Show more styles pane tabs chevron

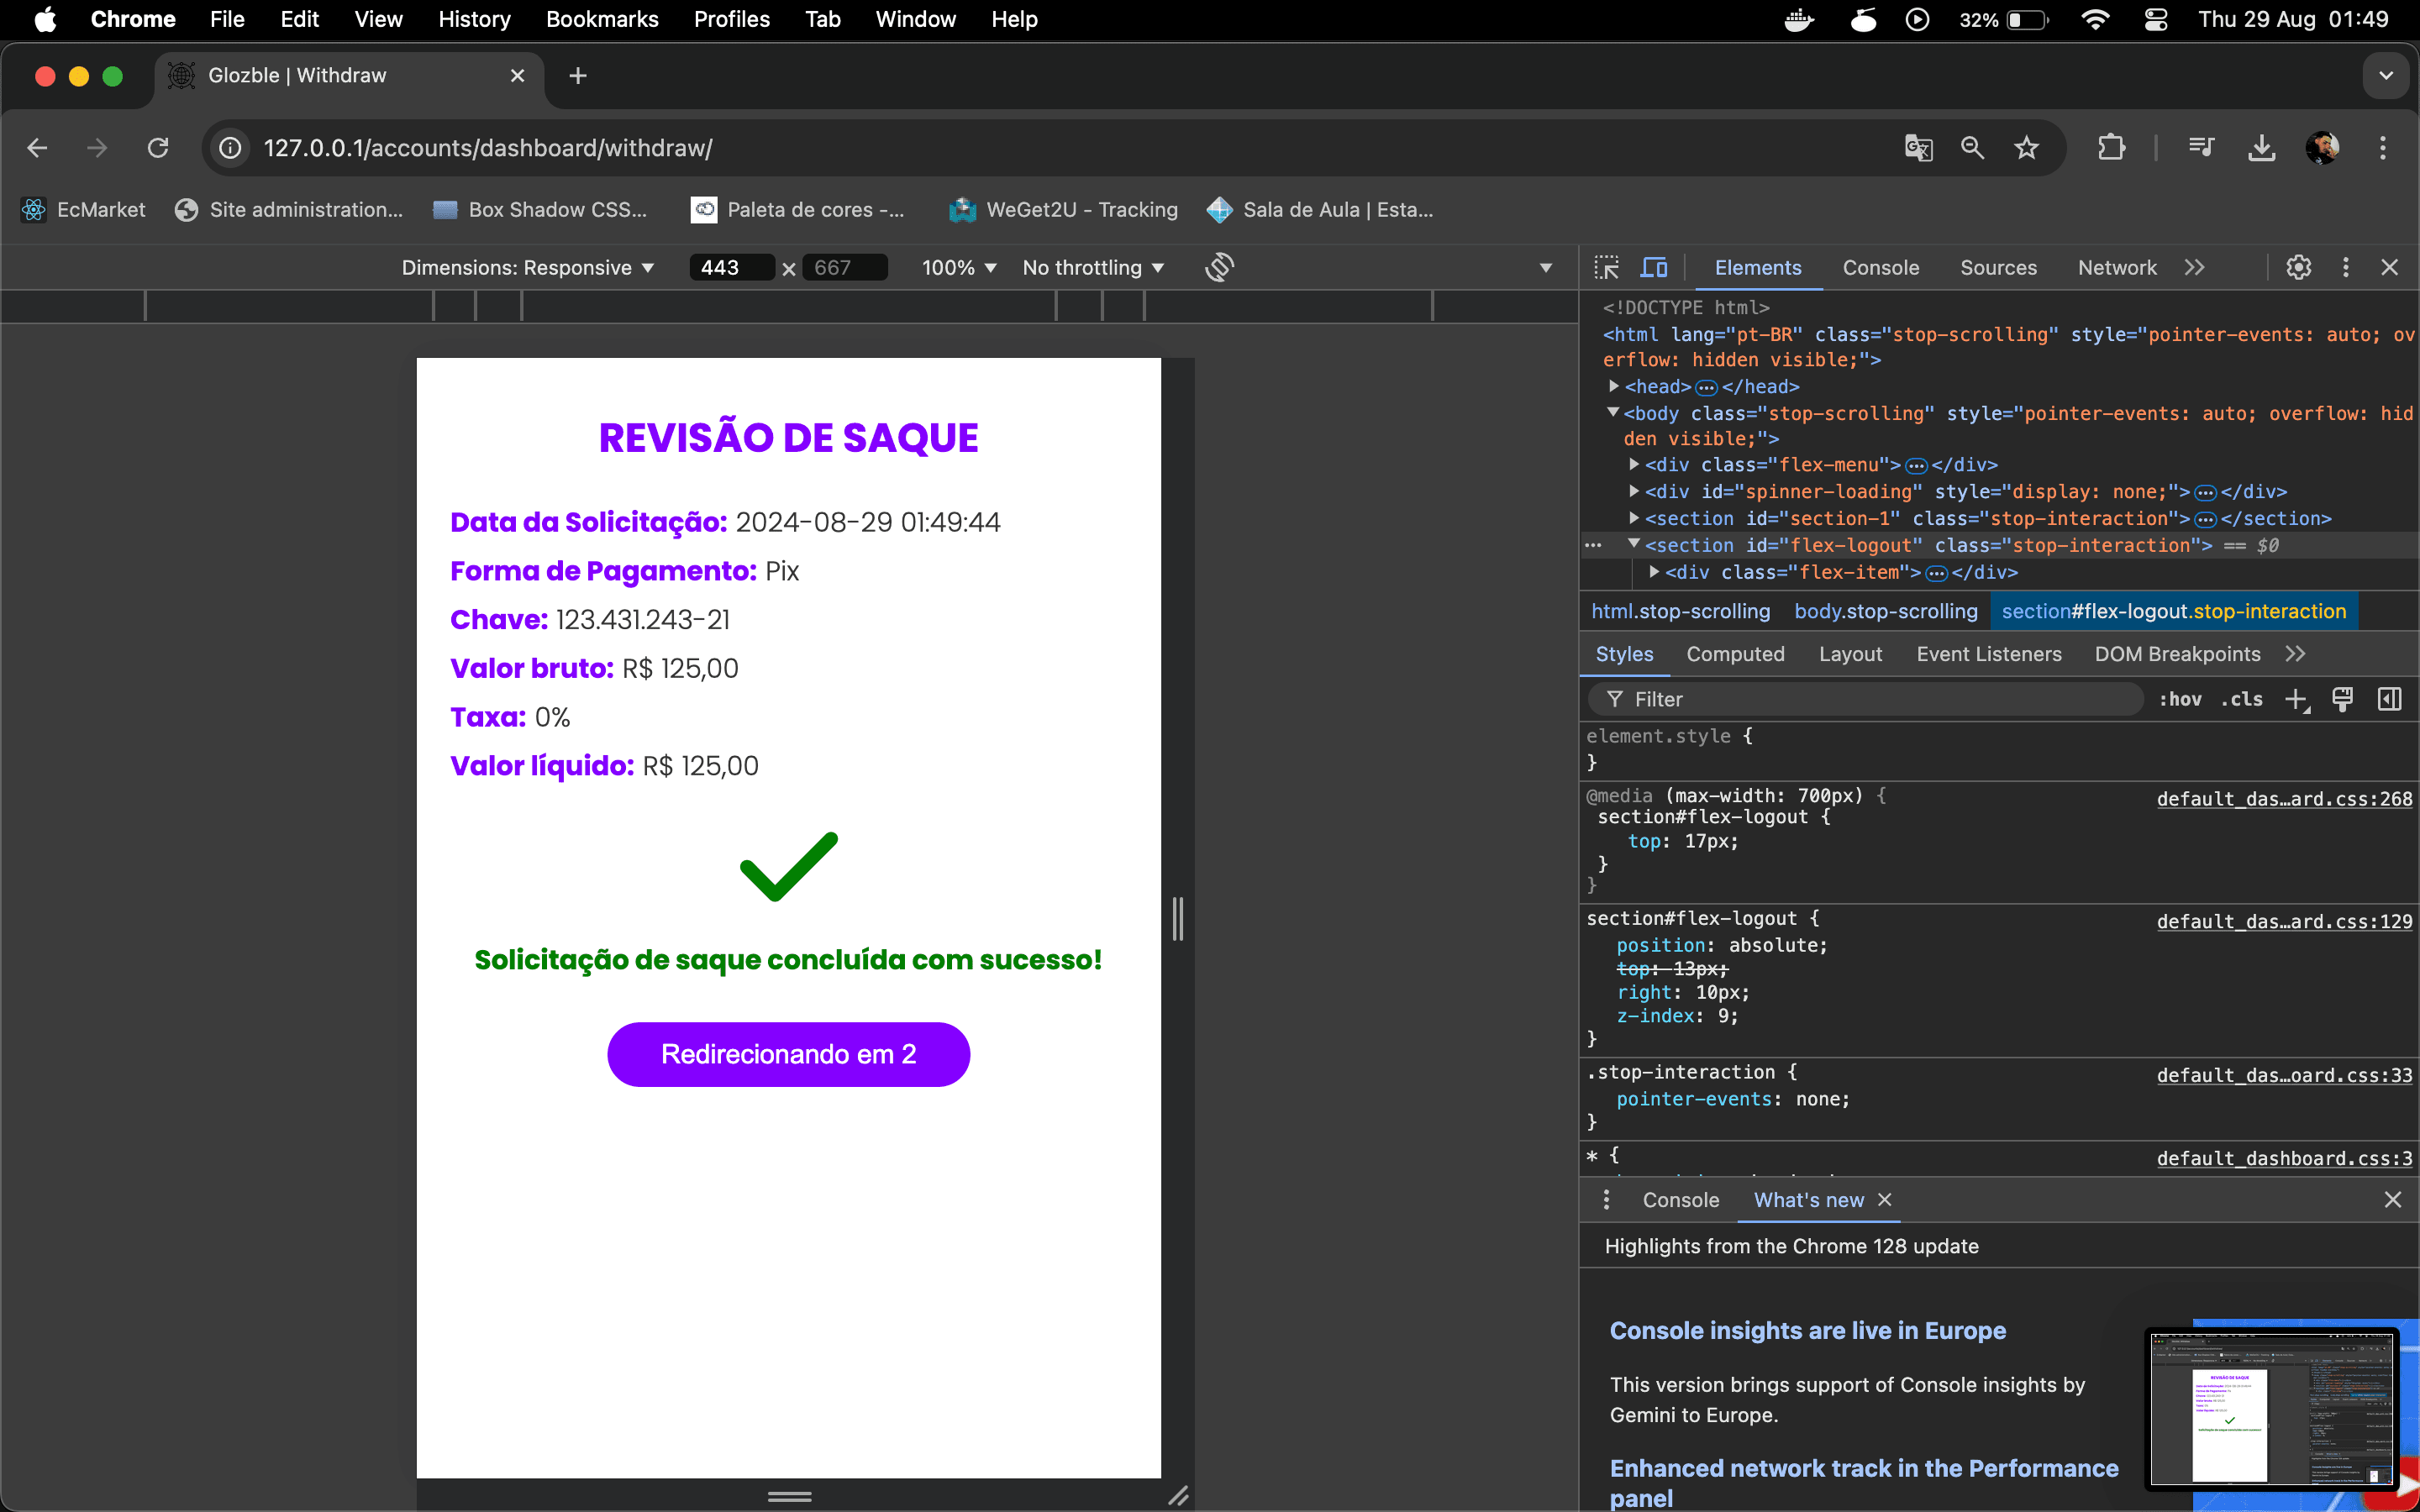pos(2295,654)
